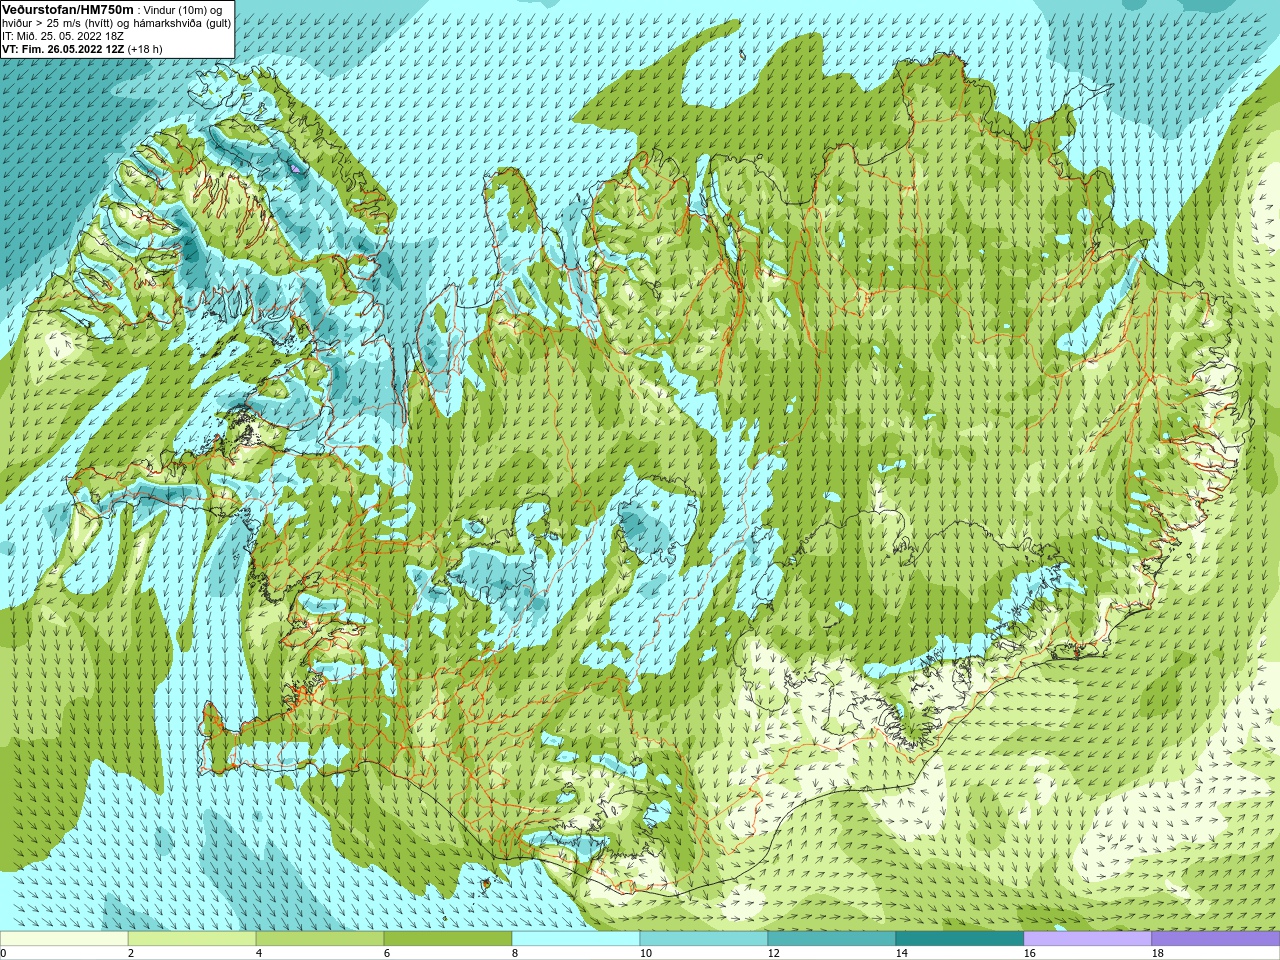The image size is (1280, 960).
Task: Click the legend tick label "2"
Action: [131, 953]
